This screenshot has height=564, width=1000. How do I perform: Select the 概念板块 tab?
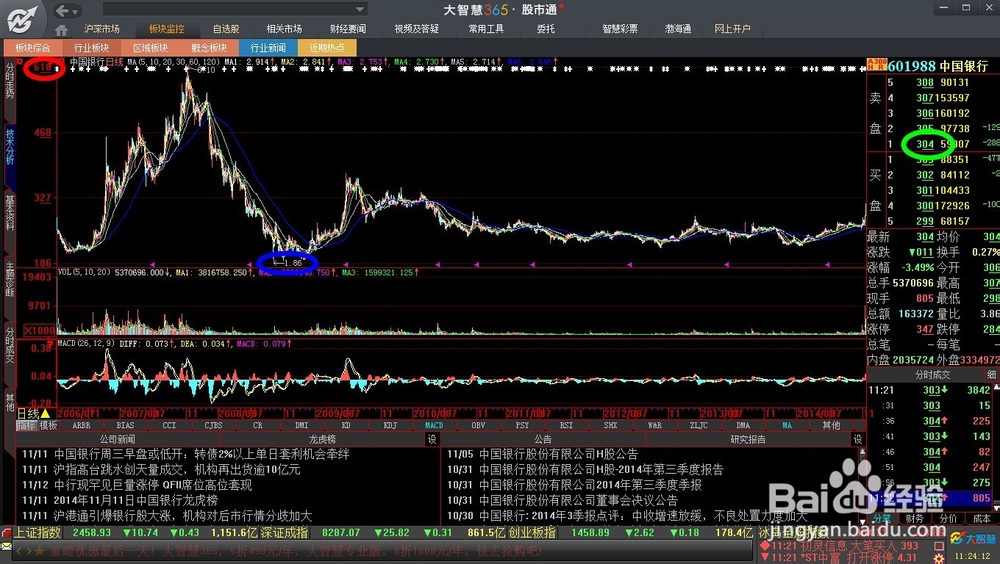pos(209,48)
